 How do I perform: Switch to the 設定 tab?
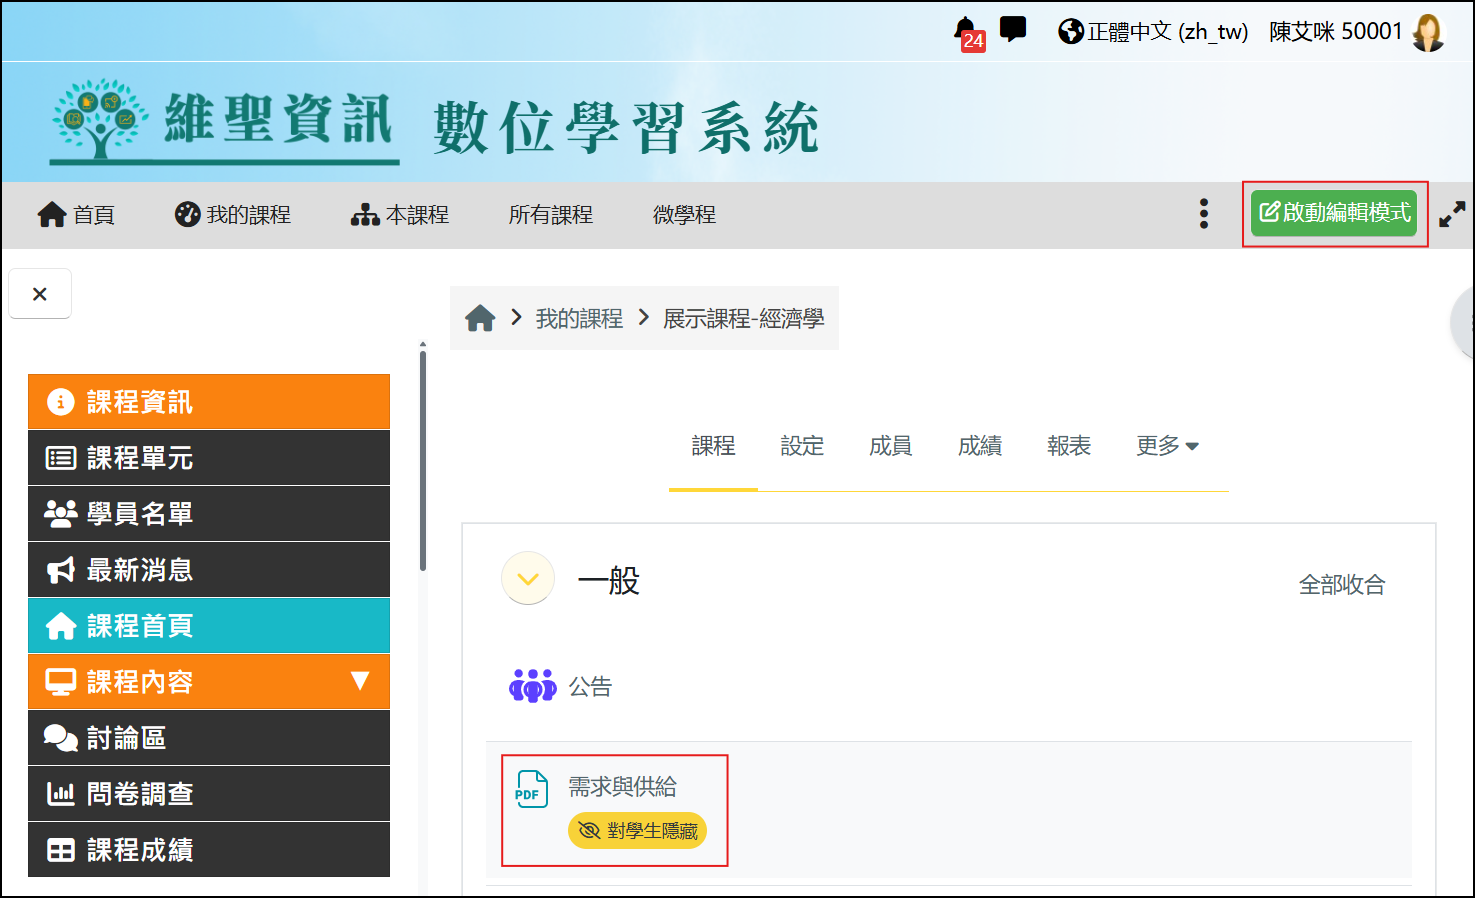(802, 446)
